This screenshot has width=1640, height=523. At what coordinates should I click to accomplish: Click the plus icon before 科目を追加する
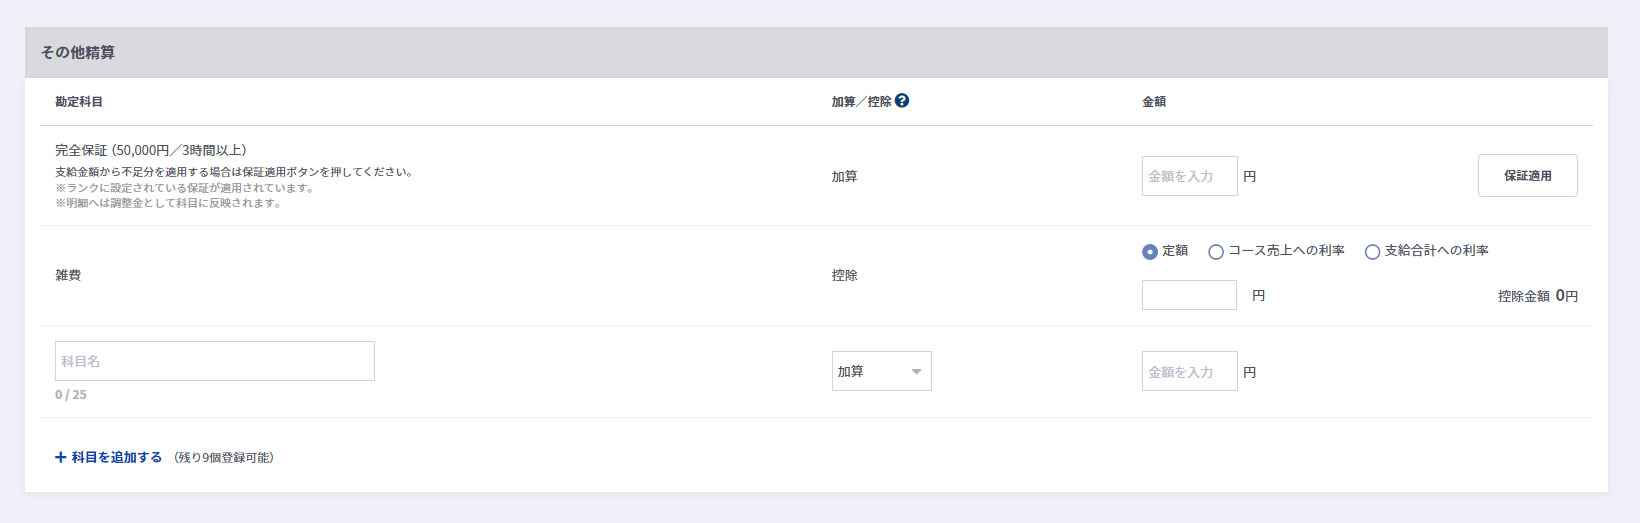click(61, 457)
